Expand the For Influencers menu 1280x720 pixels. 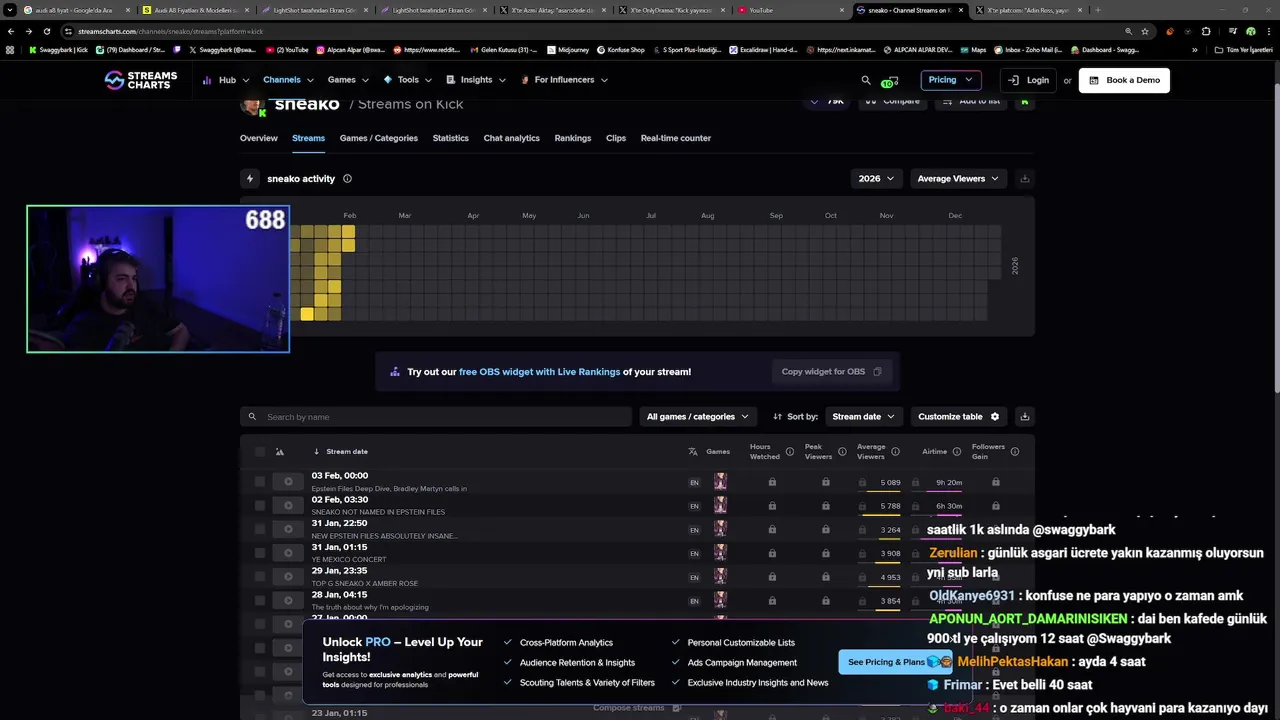(x=564, y=80)
